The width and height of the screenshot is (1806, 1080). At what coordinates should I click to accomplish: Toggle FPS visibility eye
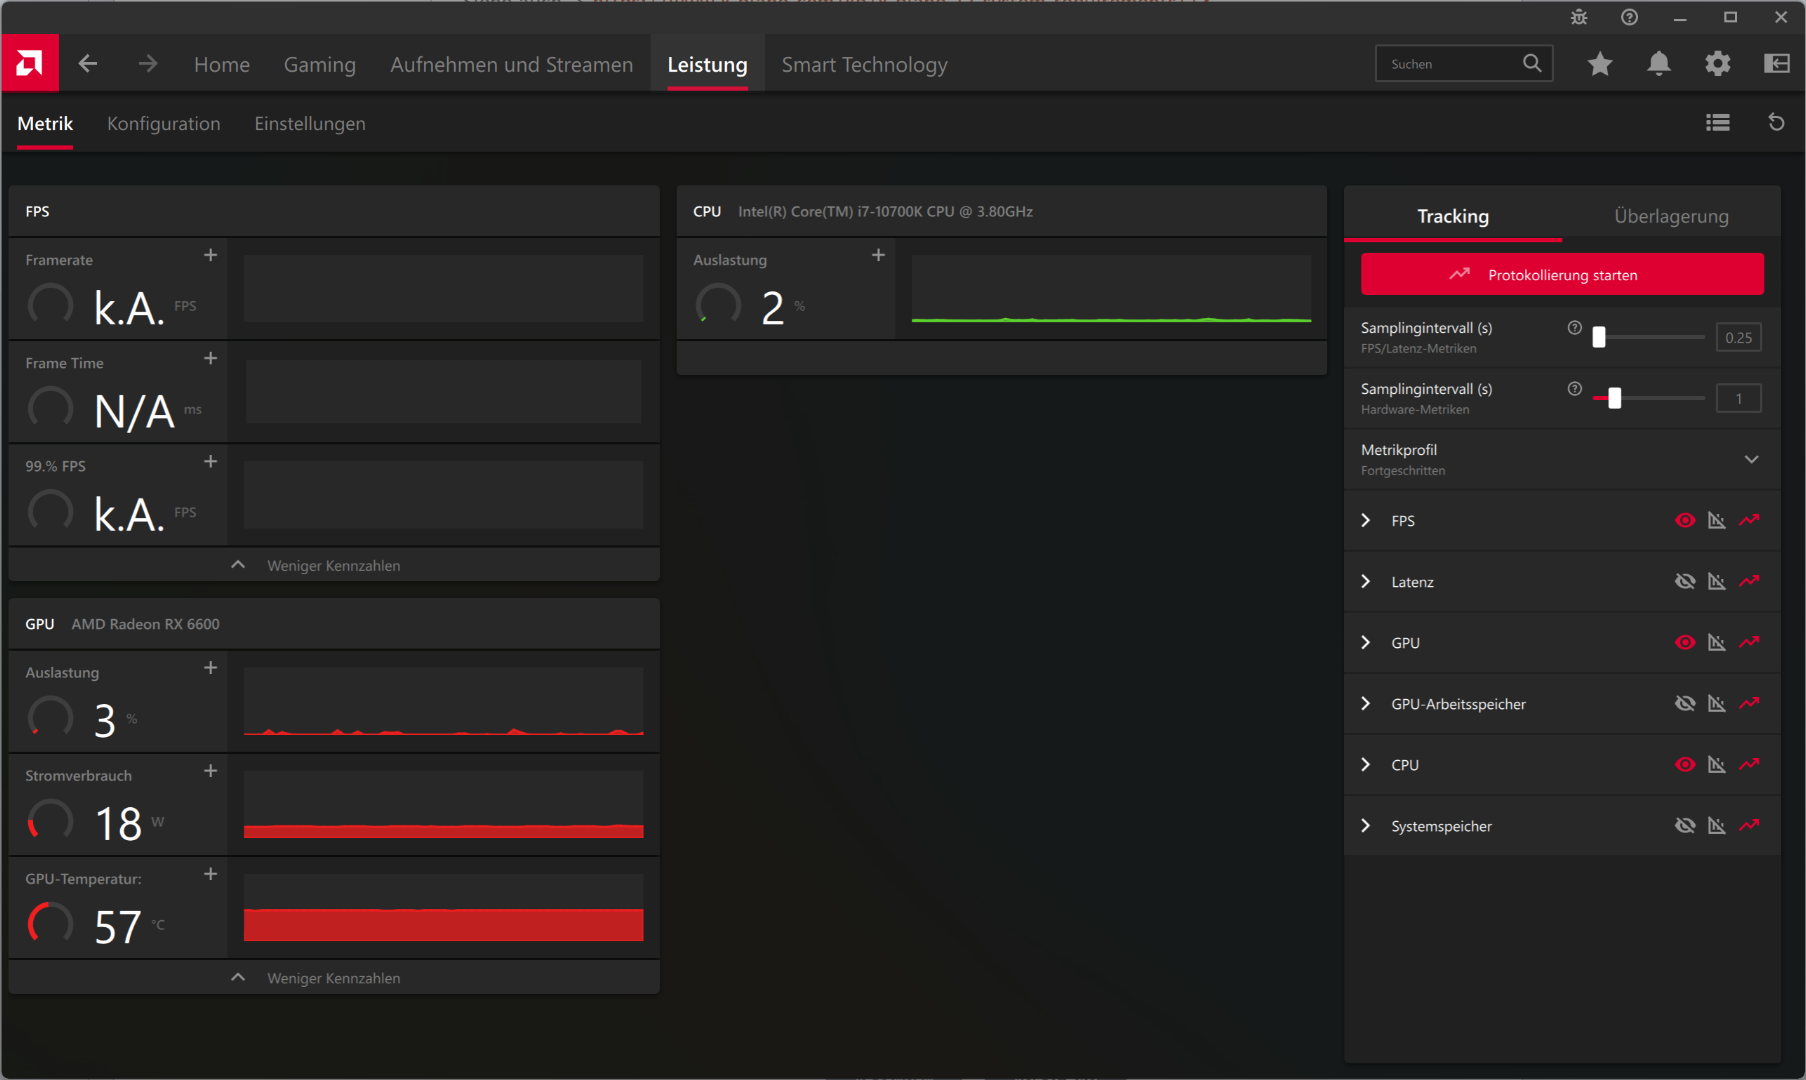(1685, 520)
